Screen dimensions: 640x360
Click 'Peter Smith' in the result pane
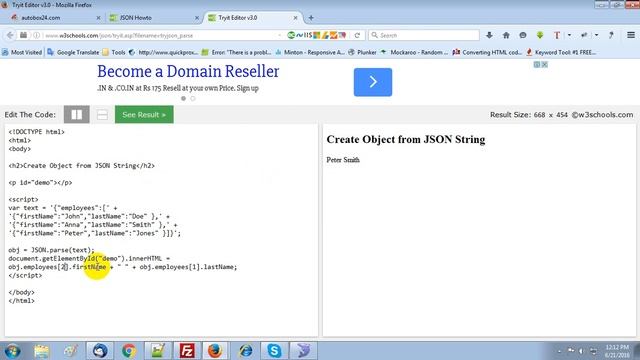coord(343,160)
